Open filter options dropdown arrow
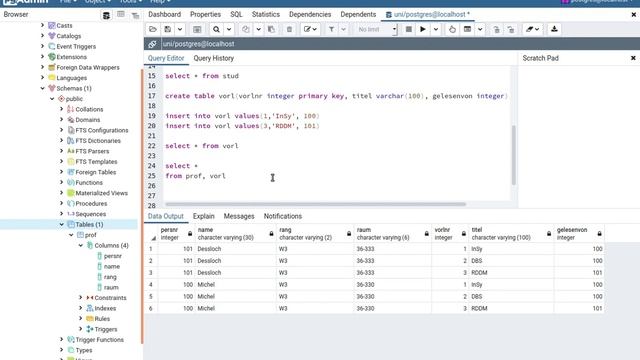Image resolution: width=640 pixels, height=360 pixels. click(343, 29)
